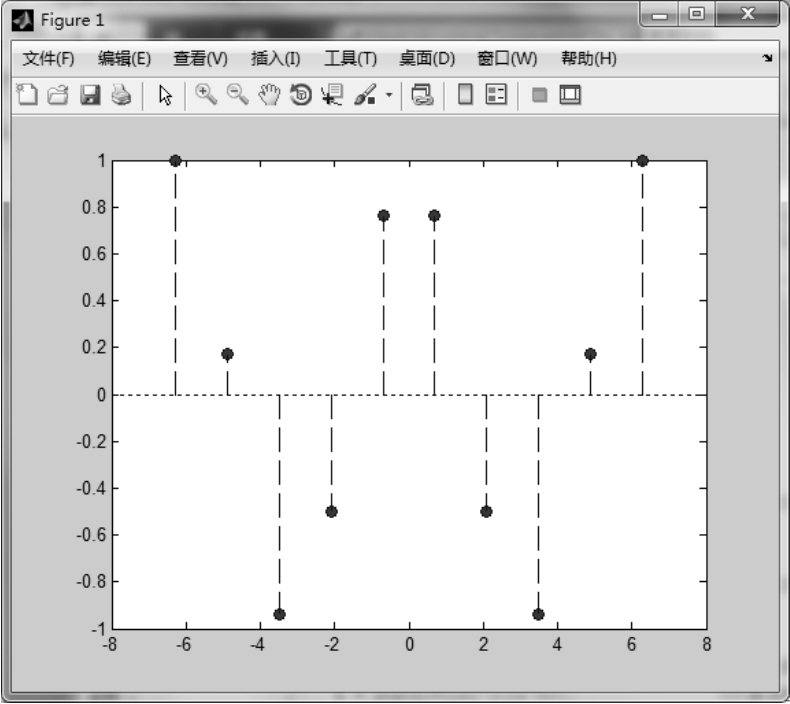Expand the brush color dropdown arrow
Image resolution: width=790 pixels, height=704 pixels.
pyautogui.click(x=389, y=96)
